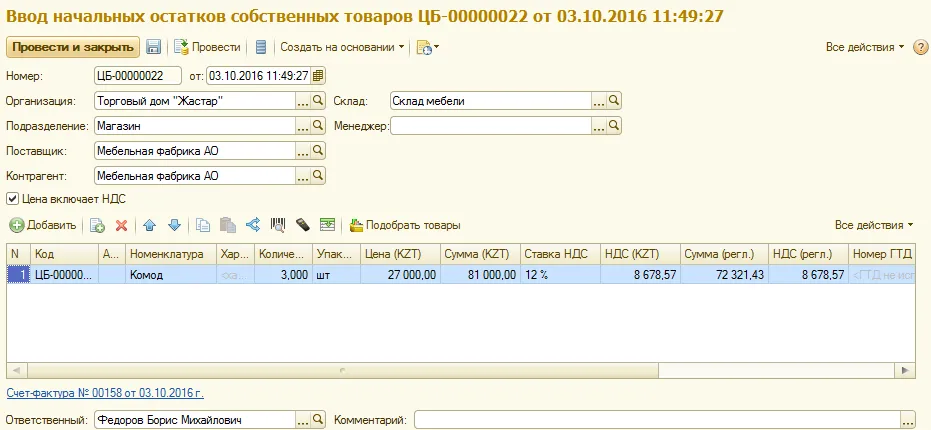Open Счет-фактура № 00158 link
The image size is (931, 430).
105,393
